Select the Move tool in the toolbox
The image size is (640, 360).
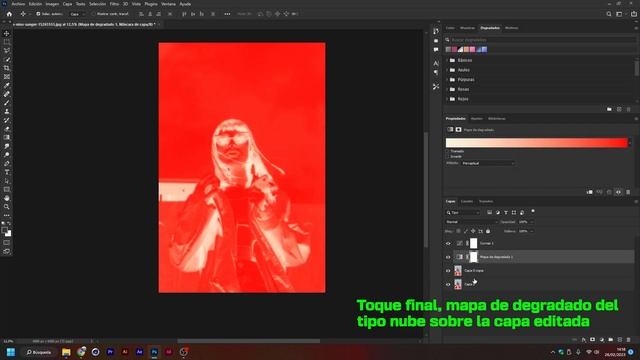point(7,33)
